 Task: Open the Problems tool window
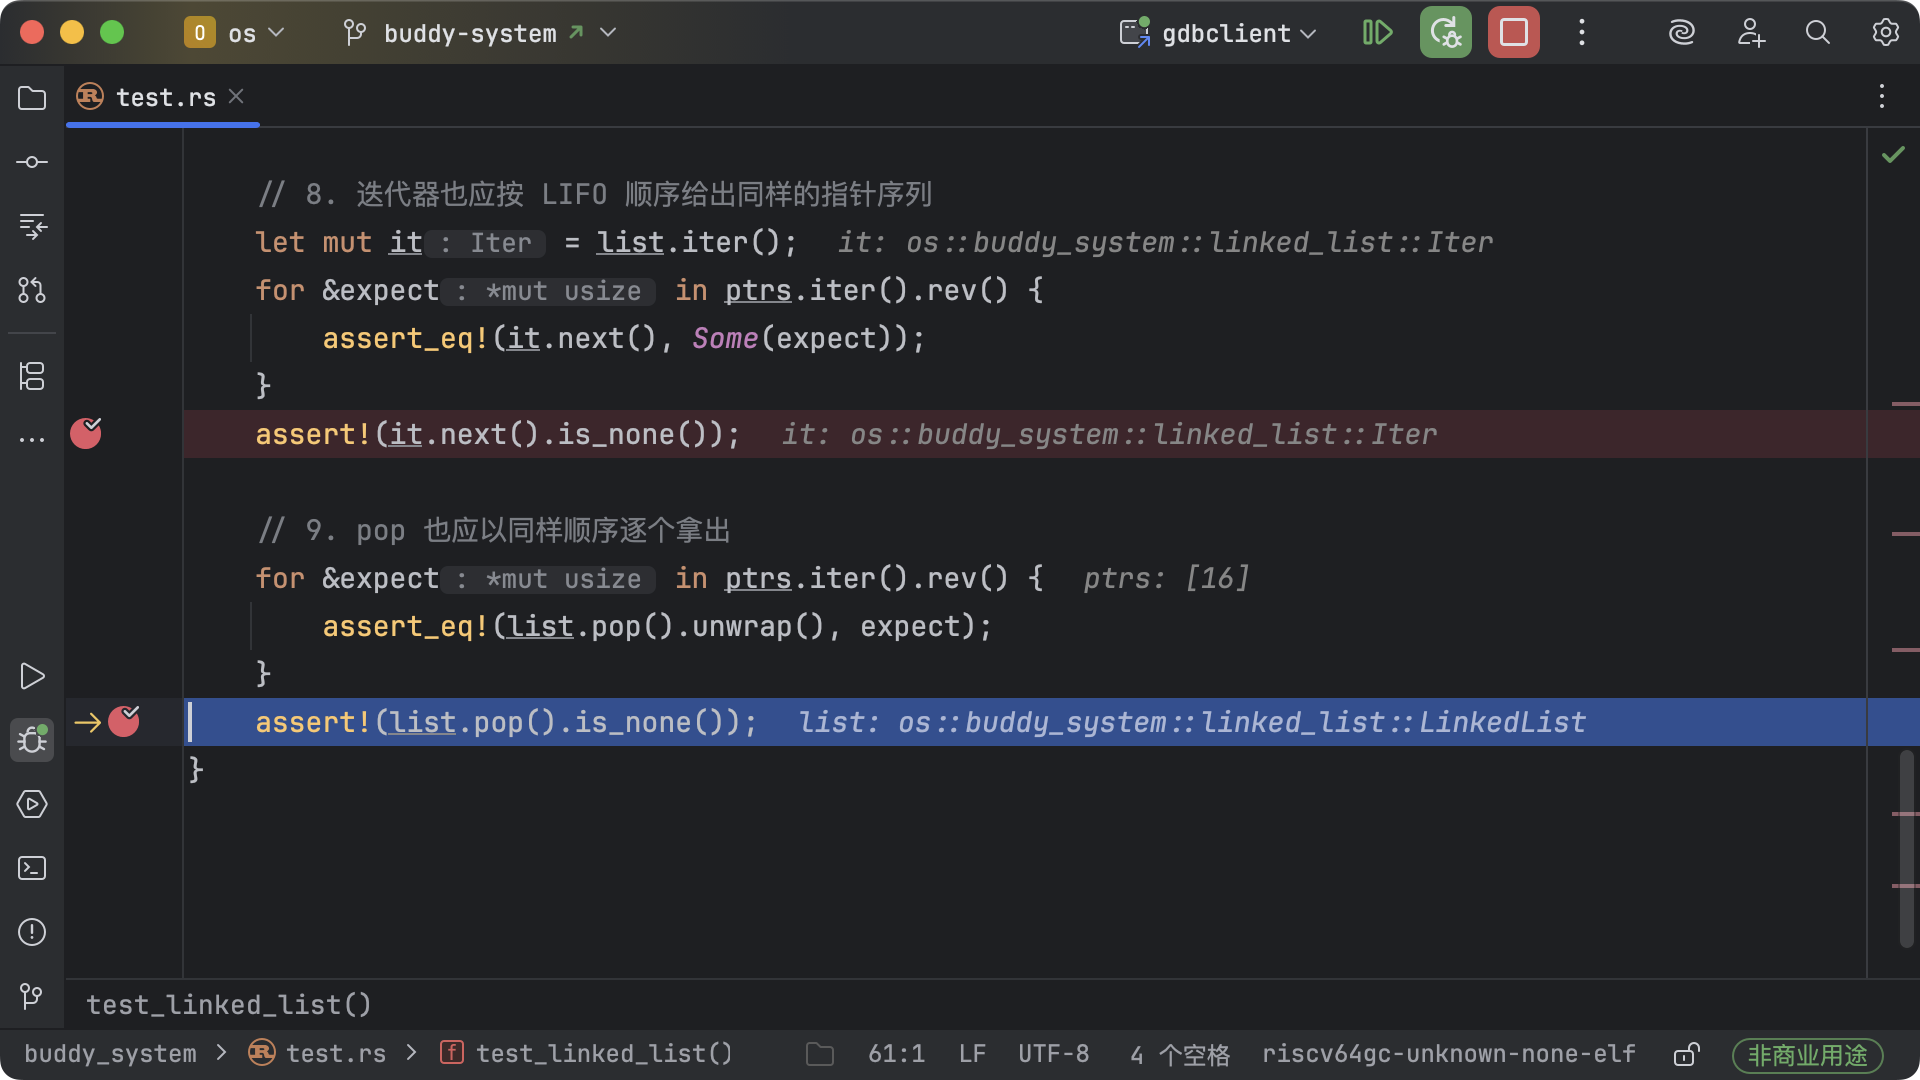click(x=32, y=932)
